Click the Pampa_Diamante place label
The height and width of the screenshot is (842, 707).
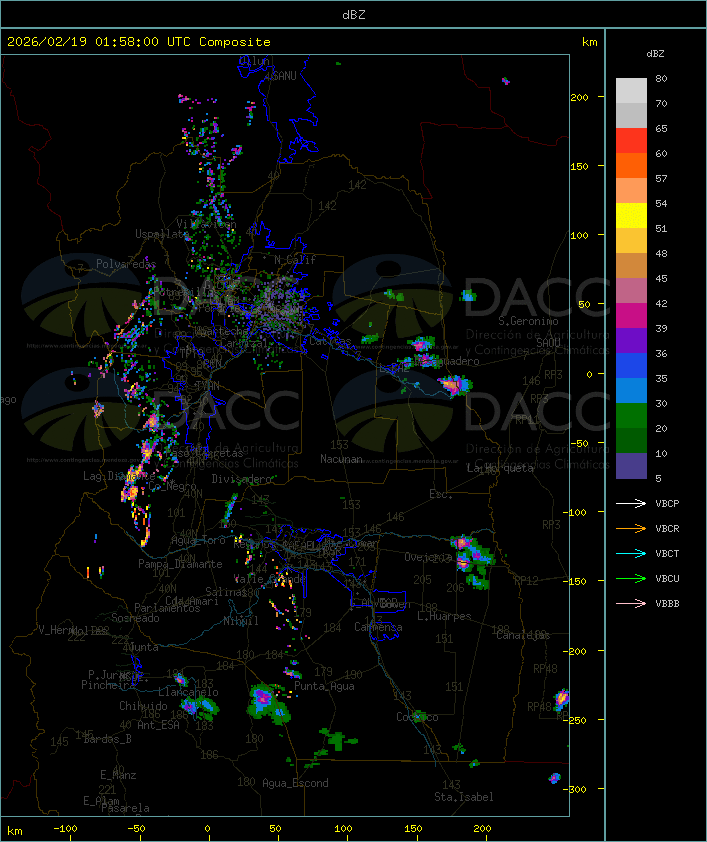pos(180,564)
